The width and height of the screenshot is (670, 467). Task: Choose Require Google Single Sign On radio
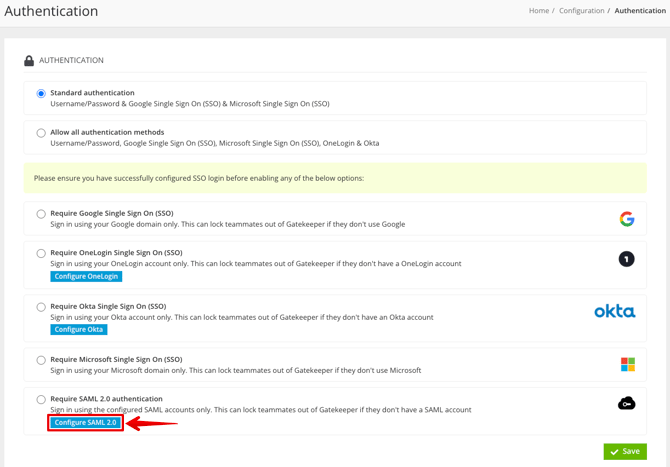pyautogui.click(x=41, y=214)
